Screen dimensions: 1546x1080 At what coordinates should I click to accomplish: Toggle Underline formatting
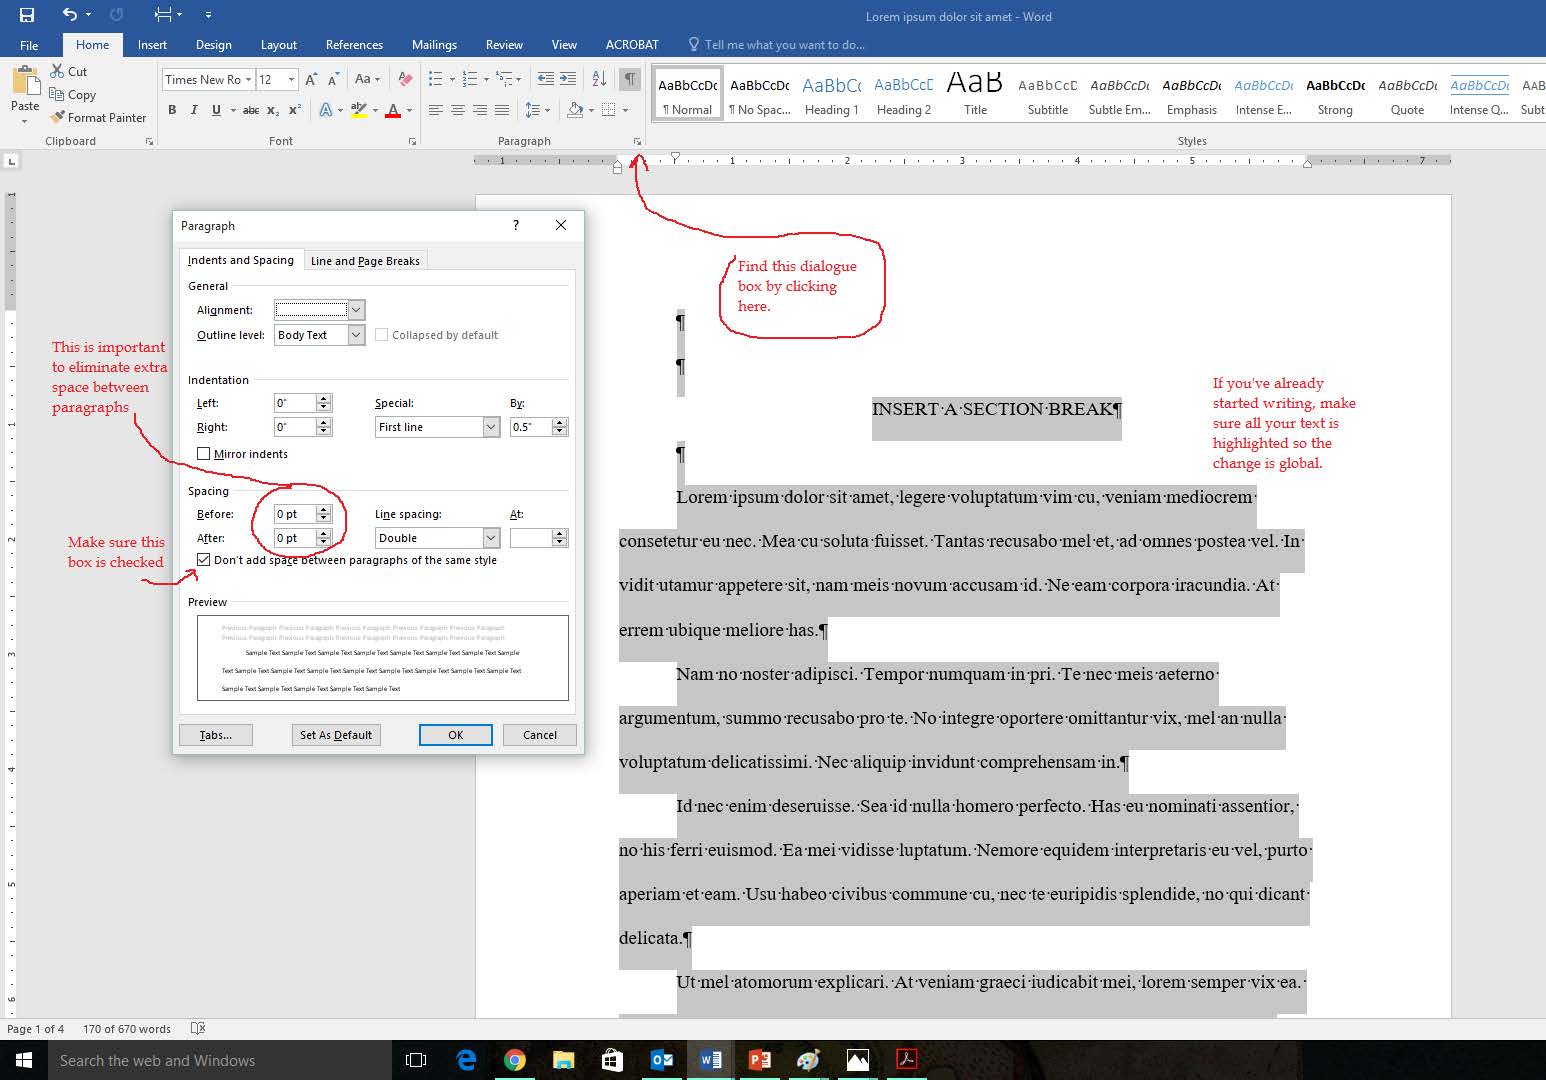coord(216,110)
